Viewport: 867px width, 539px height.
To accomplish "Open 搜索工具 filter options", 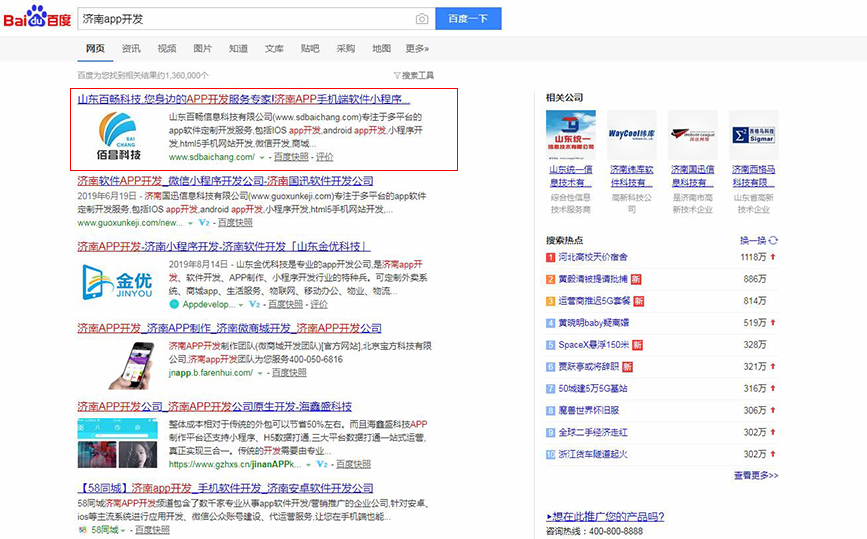I will pos(414,75).
